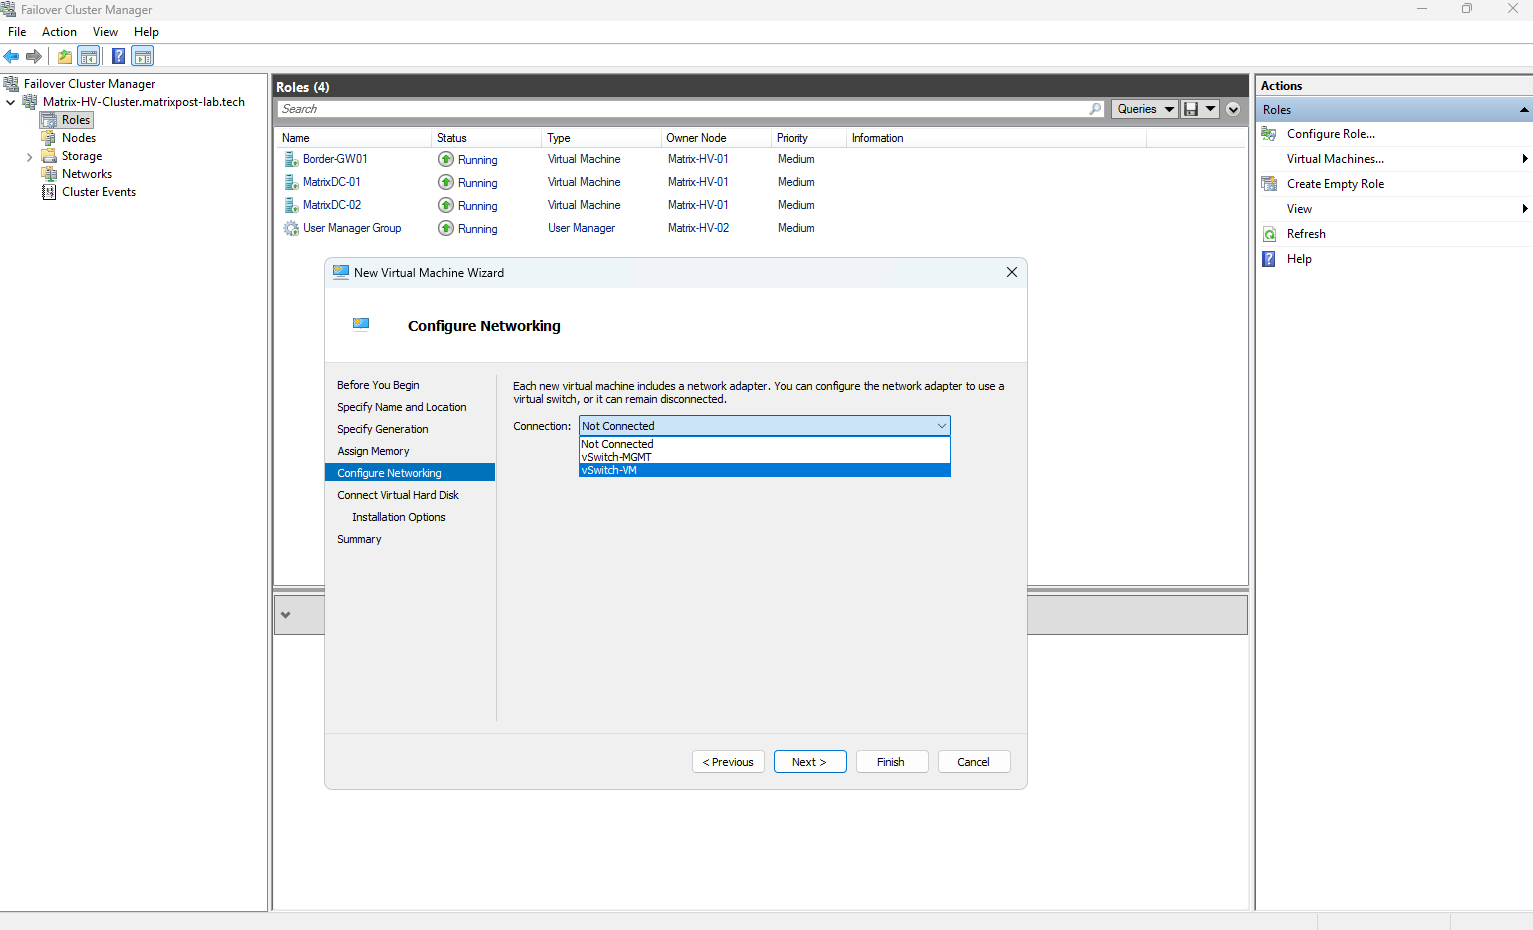Go to Connect Virtual Hard Disk wizard step

click(398, 495)
